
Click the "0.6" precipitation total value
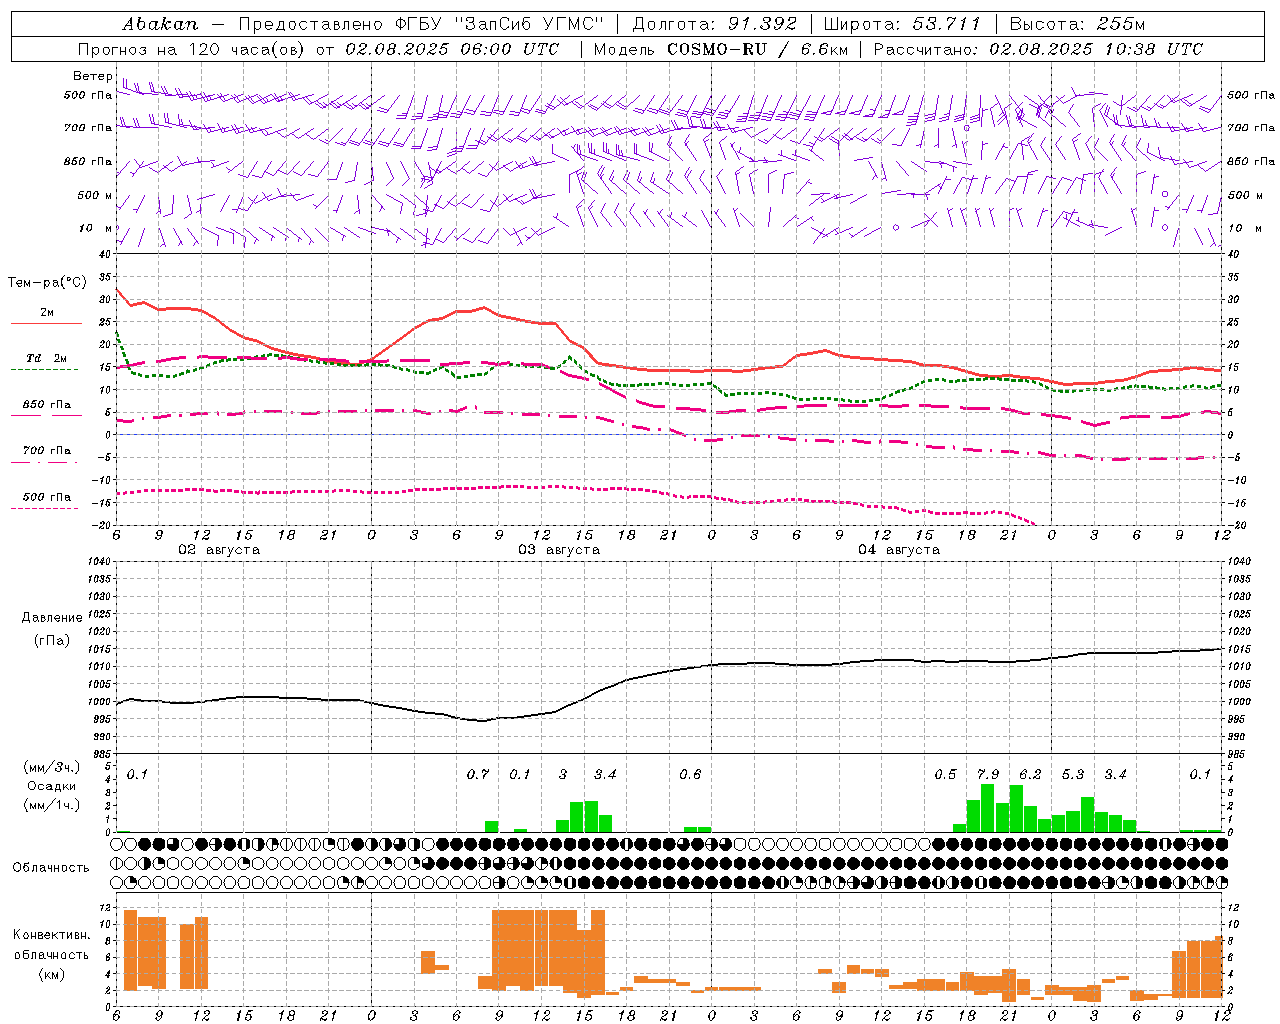coord(690,775)
